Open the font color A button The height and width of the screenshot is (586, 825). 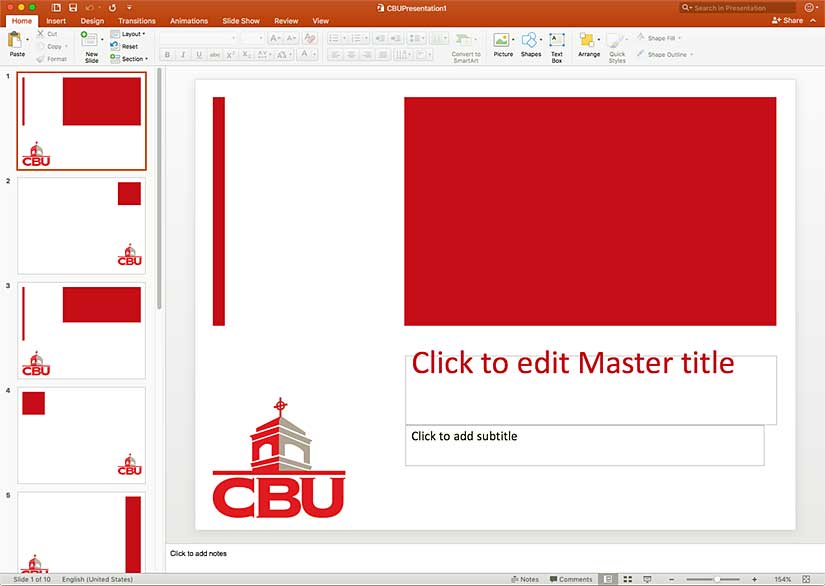tap(304, 54)
